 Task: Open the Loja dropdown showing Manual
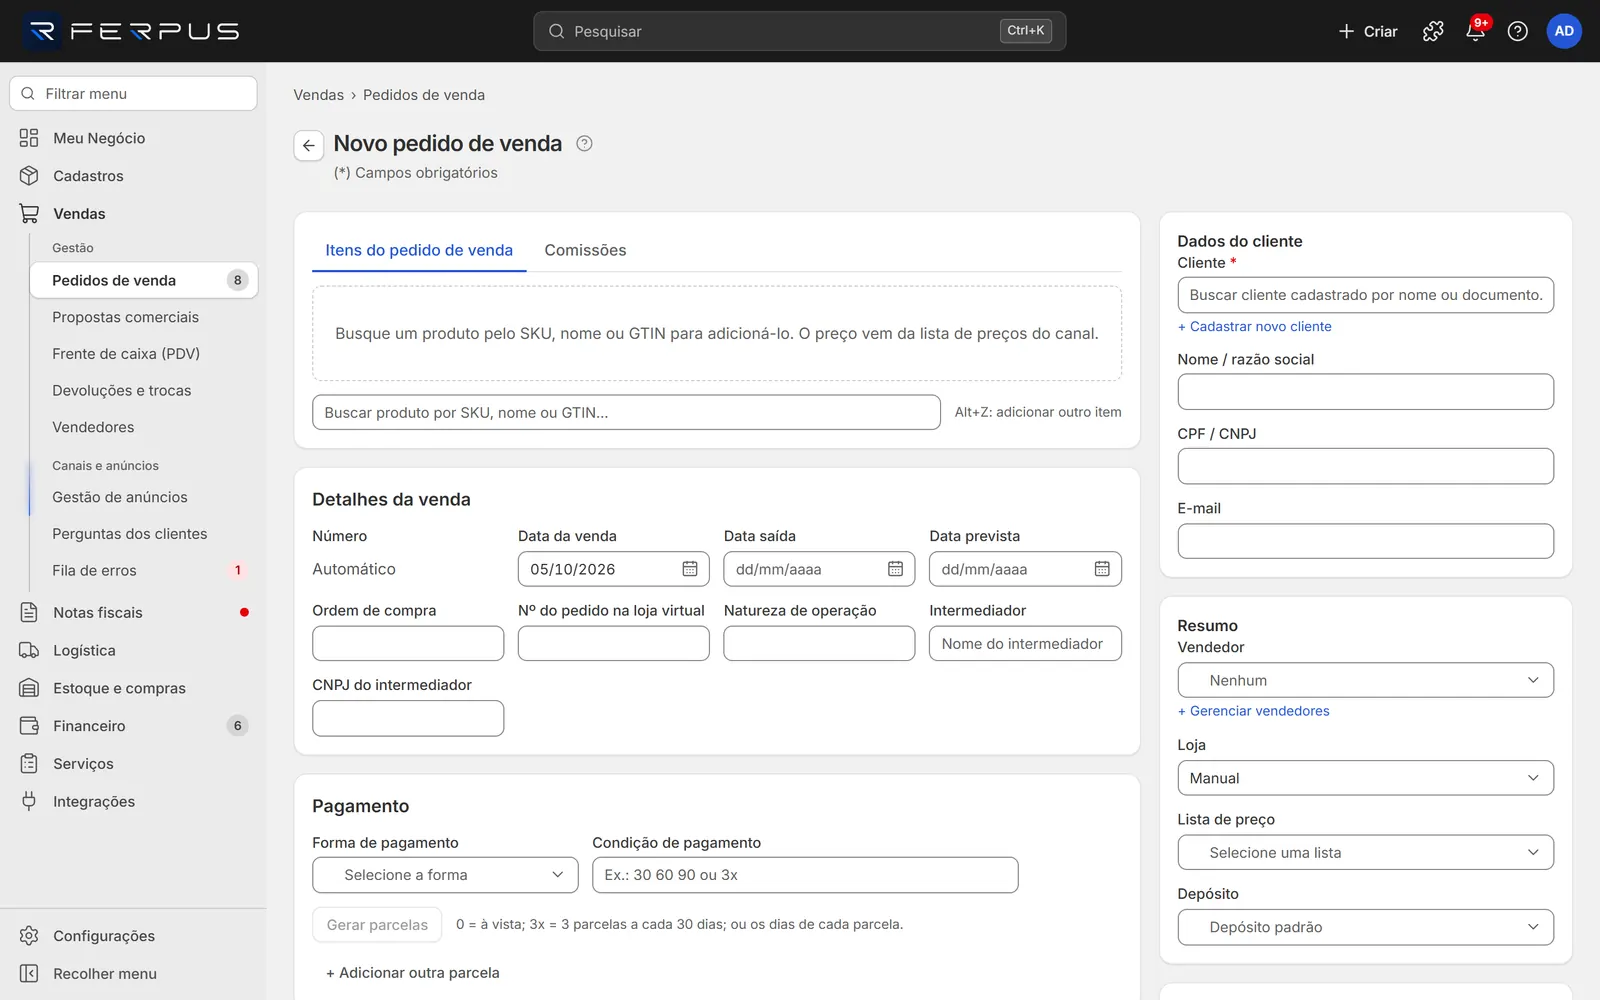[x=1365, y=778]
